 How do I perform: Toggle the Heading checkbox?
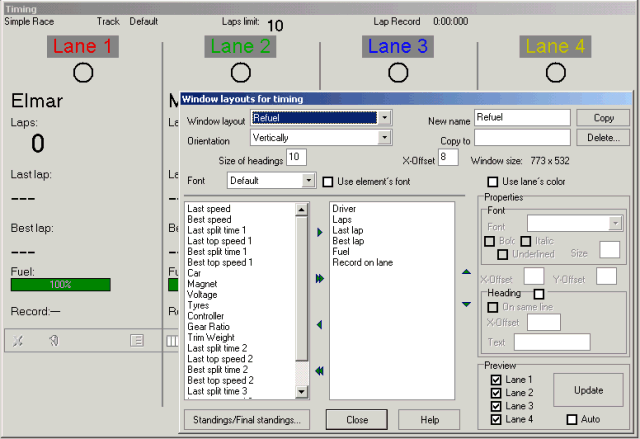tap(539, 294)
